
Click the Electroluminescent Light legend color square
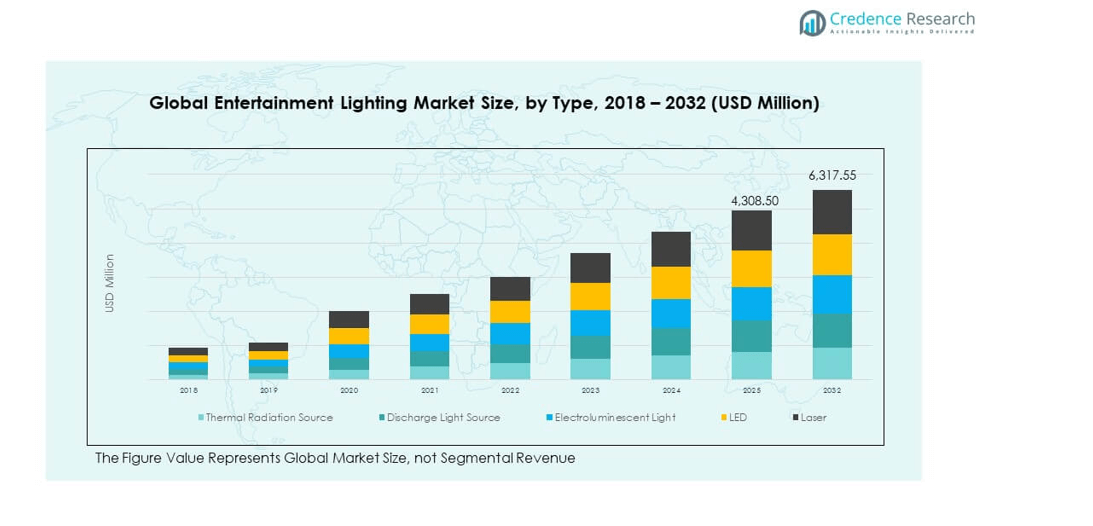[549, 417]
